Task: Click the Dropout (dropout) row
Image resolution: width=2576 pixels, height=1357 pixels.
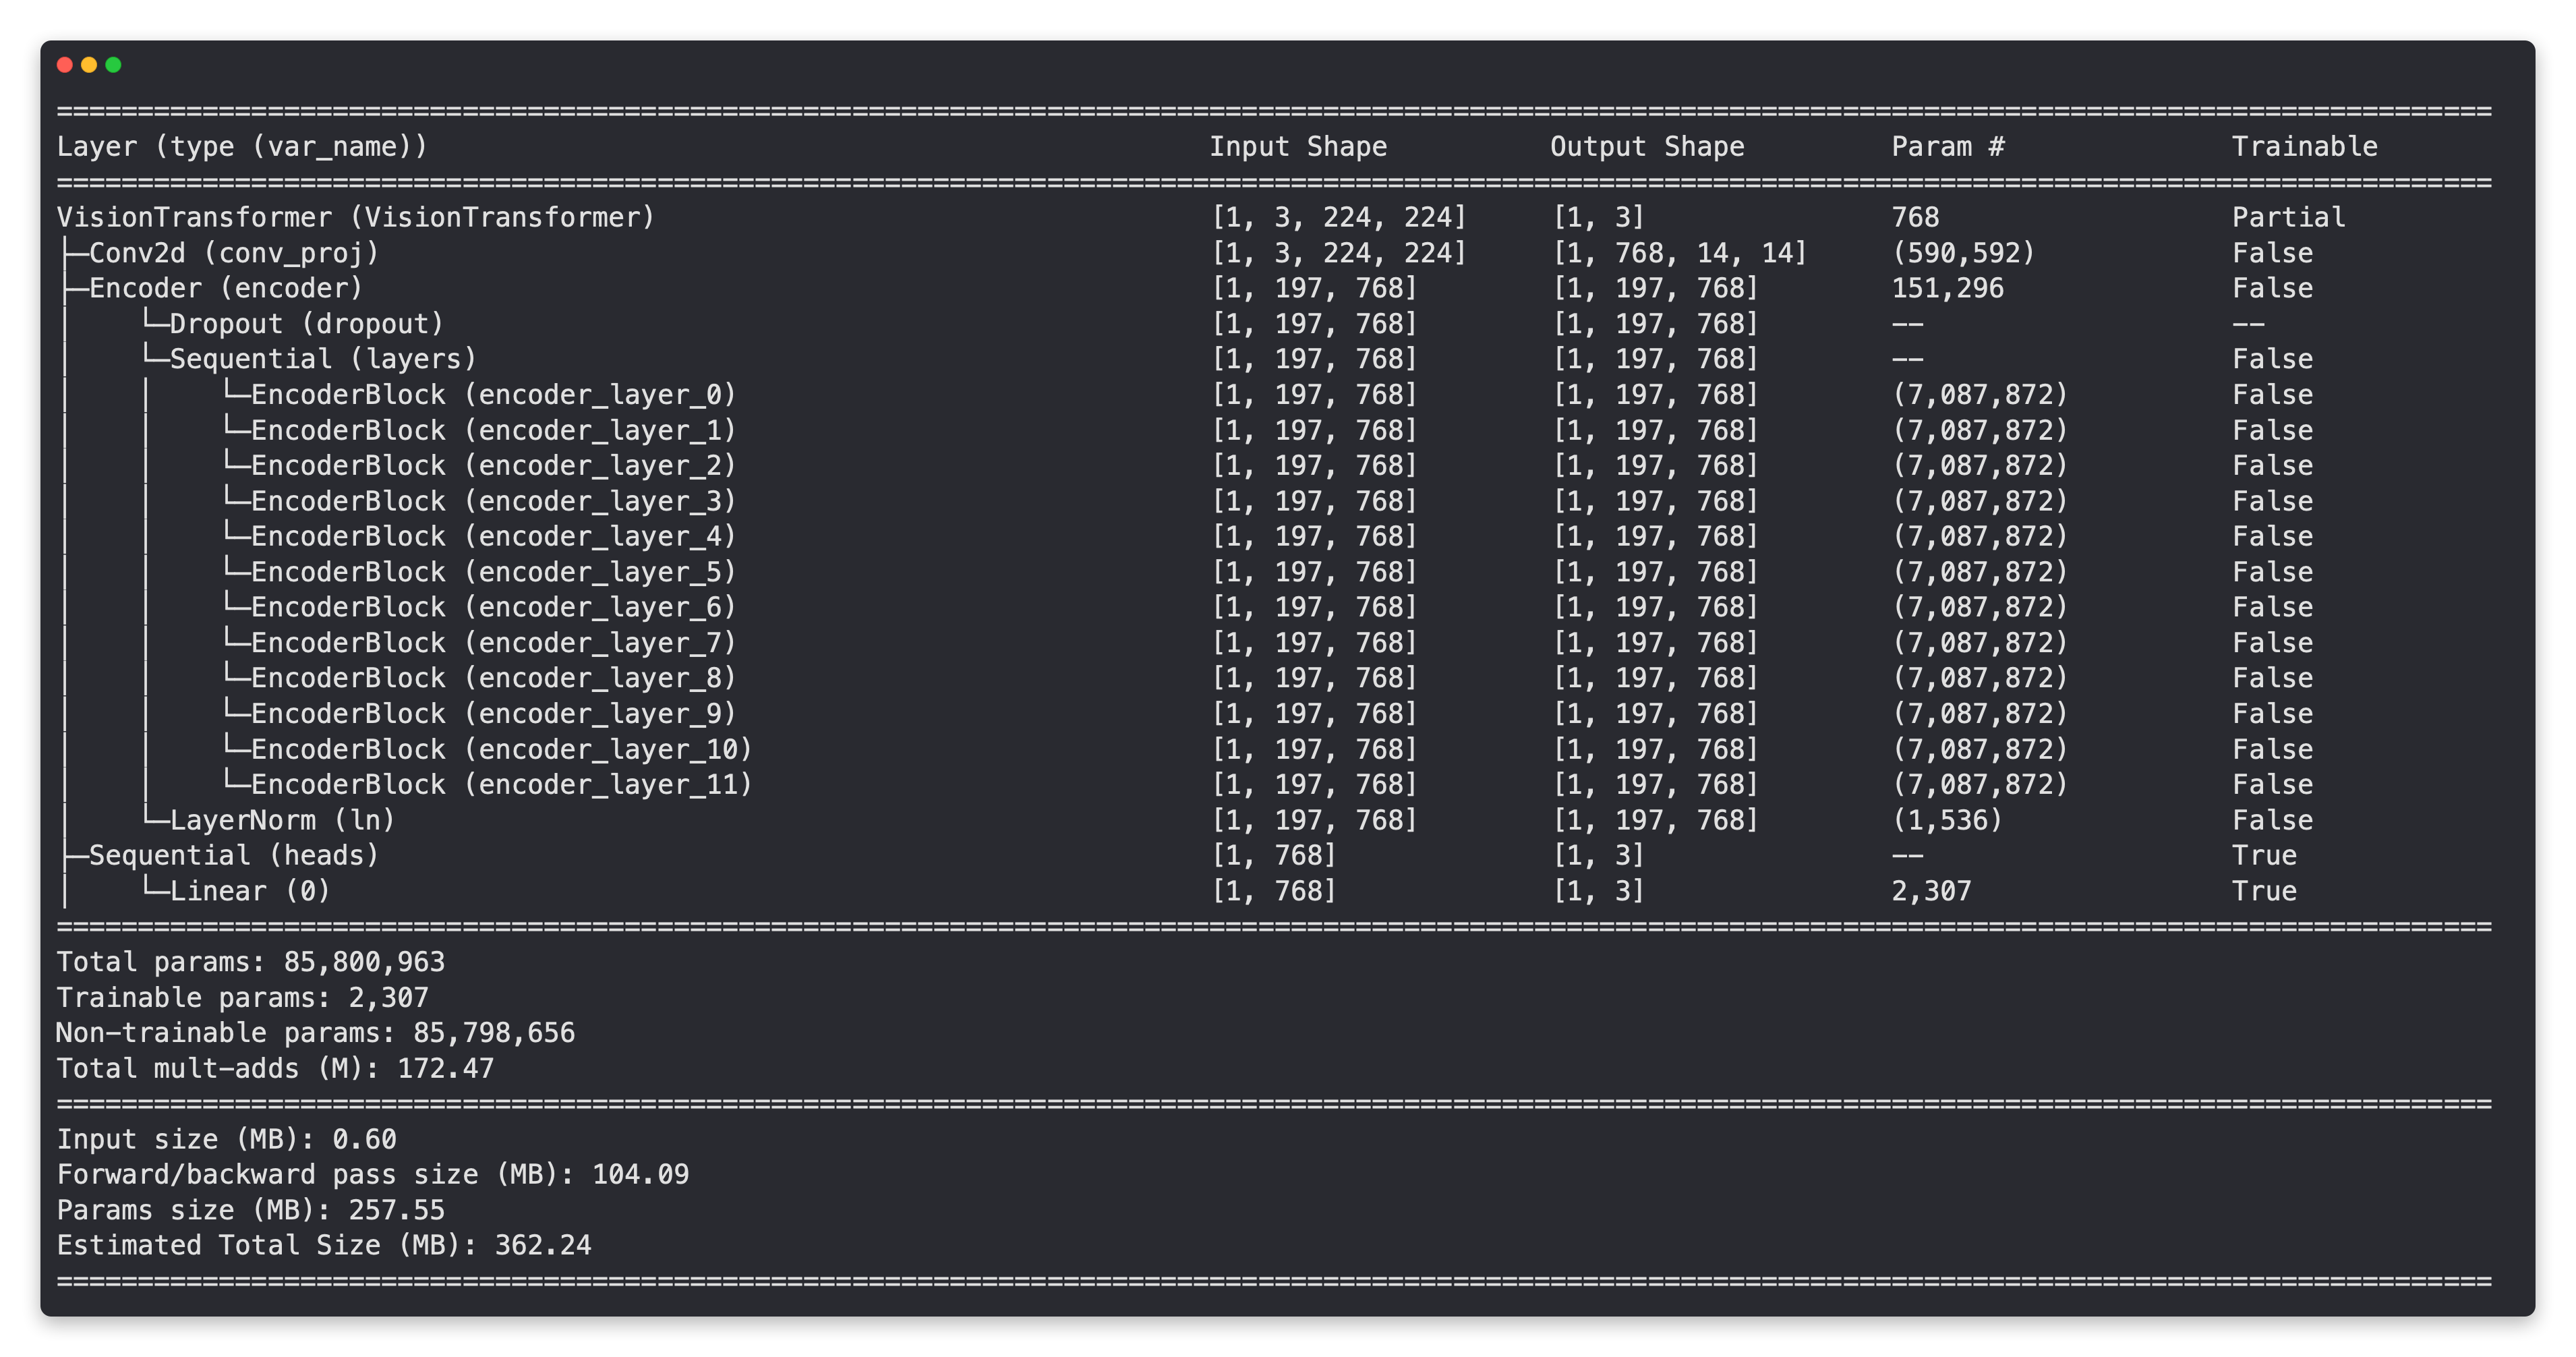Action: pos(306,324)
